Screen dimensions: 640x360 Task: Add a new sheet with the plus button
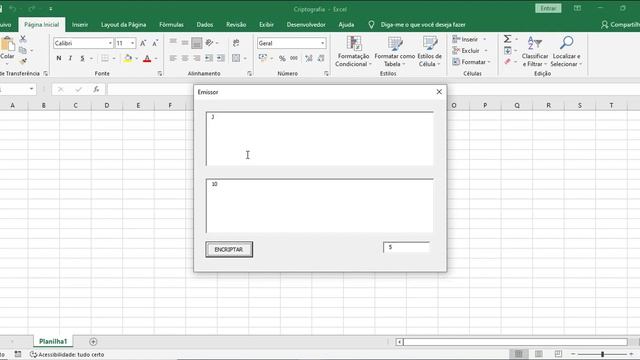pos(93,342)
